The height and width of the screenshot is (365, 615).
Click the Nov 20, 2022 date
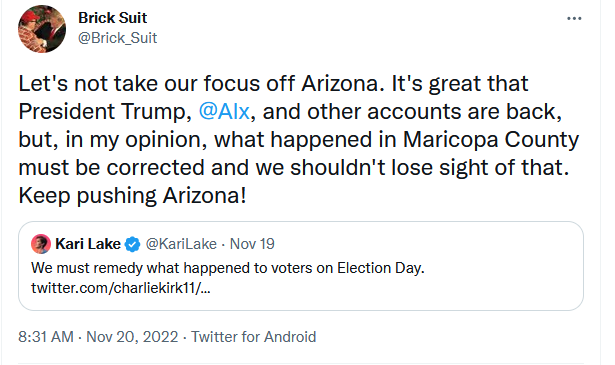132,337
